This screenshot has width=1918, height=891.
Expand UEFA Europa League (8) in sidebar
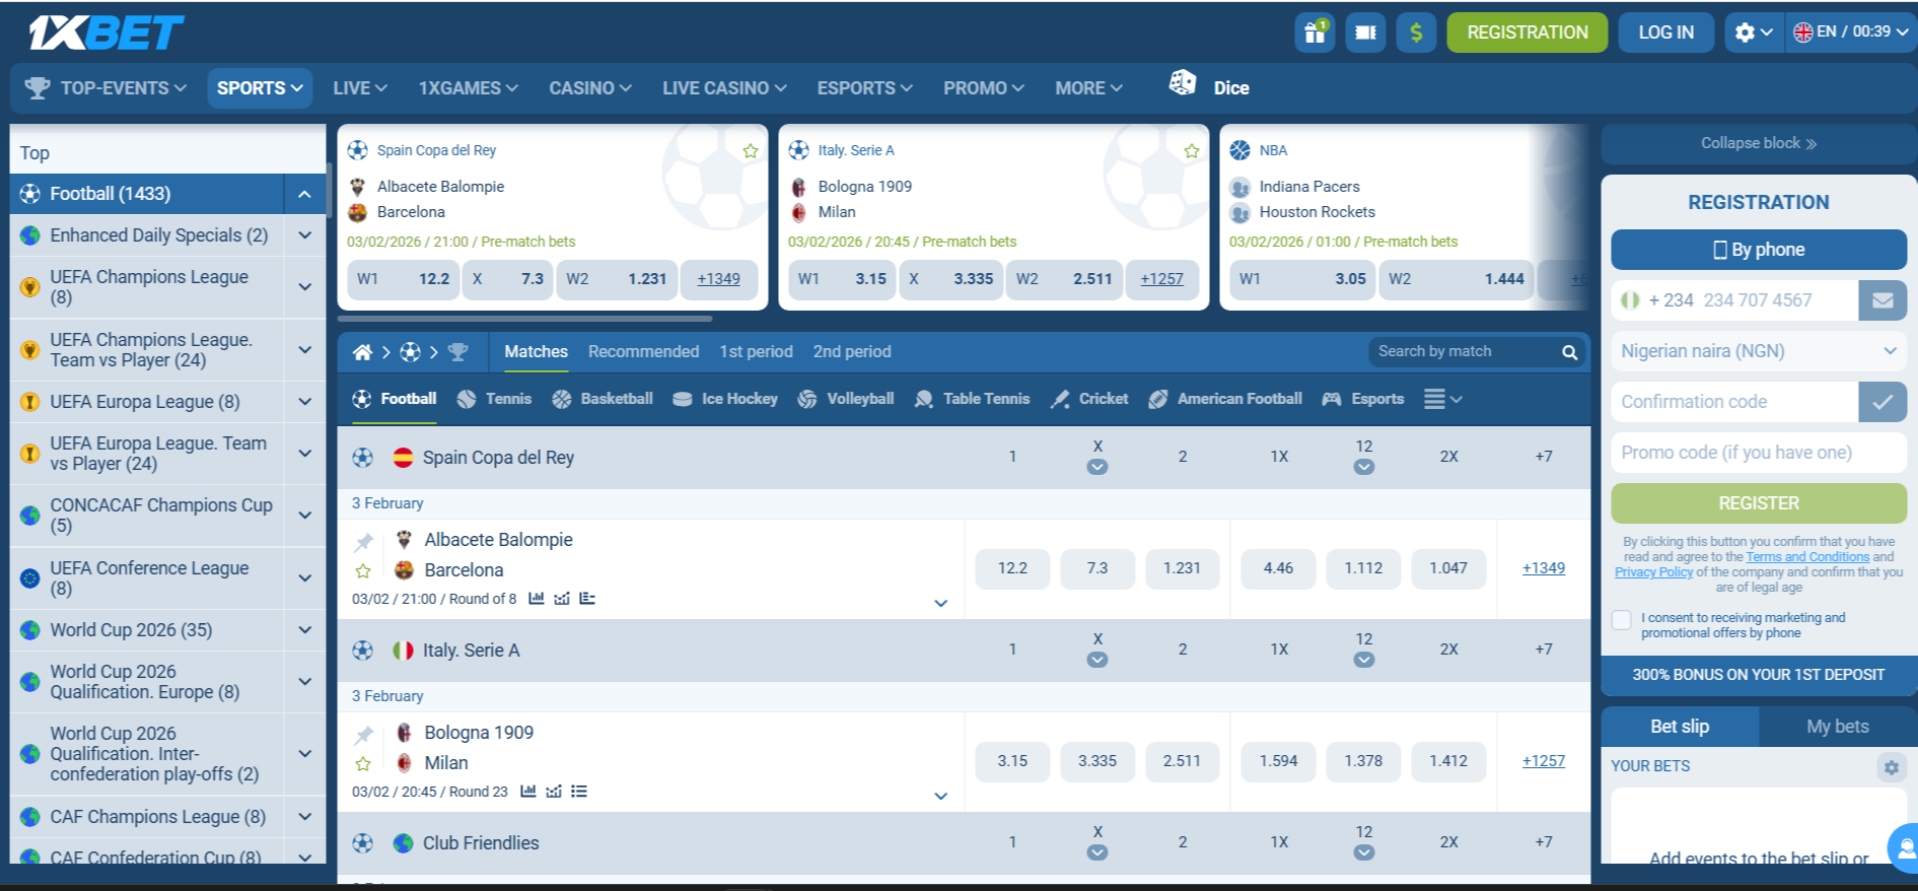click(305, 402)
